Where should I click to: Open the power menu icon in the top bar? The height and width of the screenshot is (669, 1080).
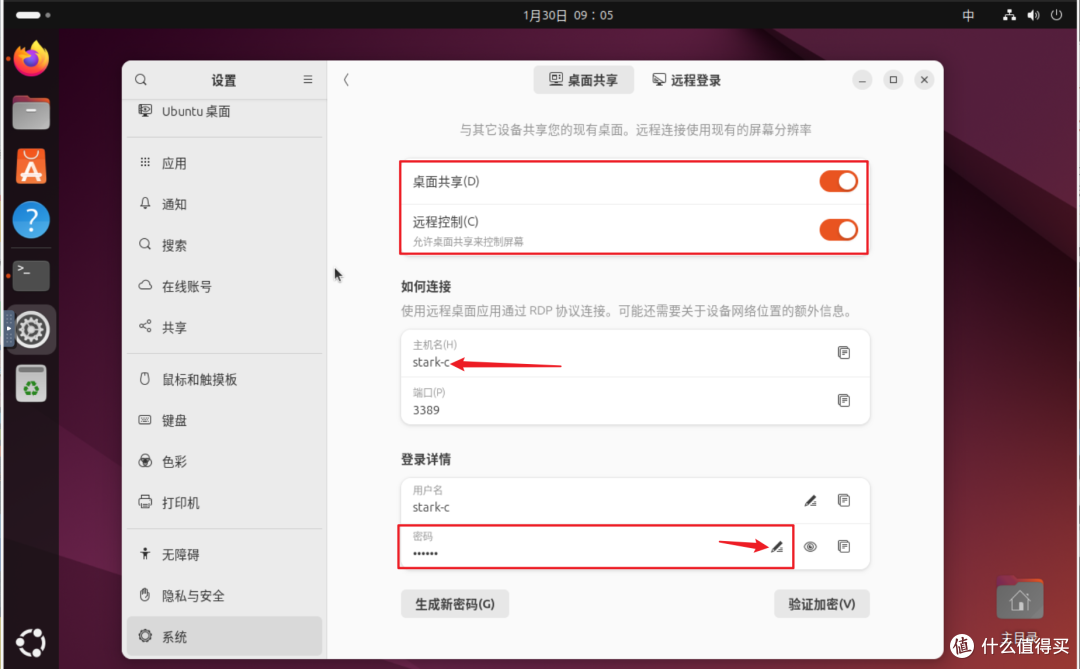pos(1057,15)
